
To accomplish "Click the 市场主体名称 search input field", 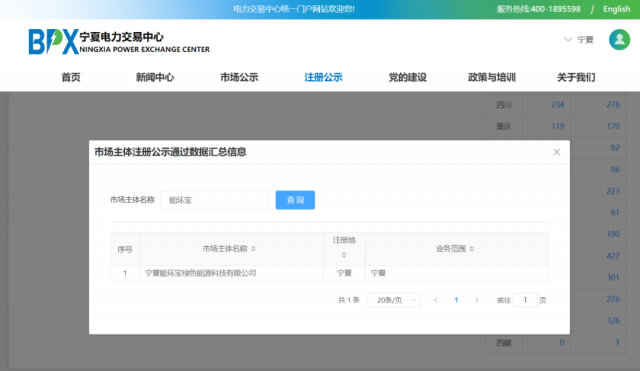I will [215, 200].
